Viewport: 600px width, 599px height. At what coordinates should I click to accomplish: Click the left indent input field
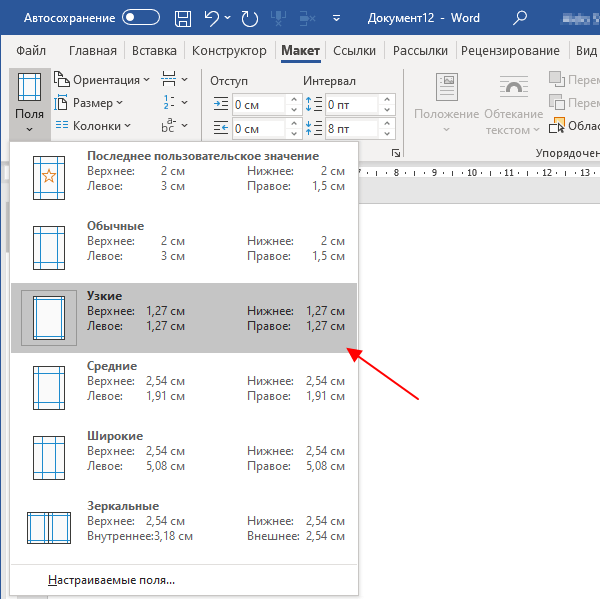click(259, 104)
